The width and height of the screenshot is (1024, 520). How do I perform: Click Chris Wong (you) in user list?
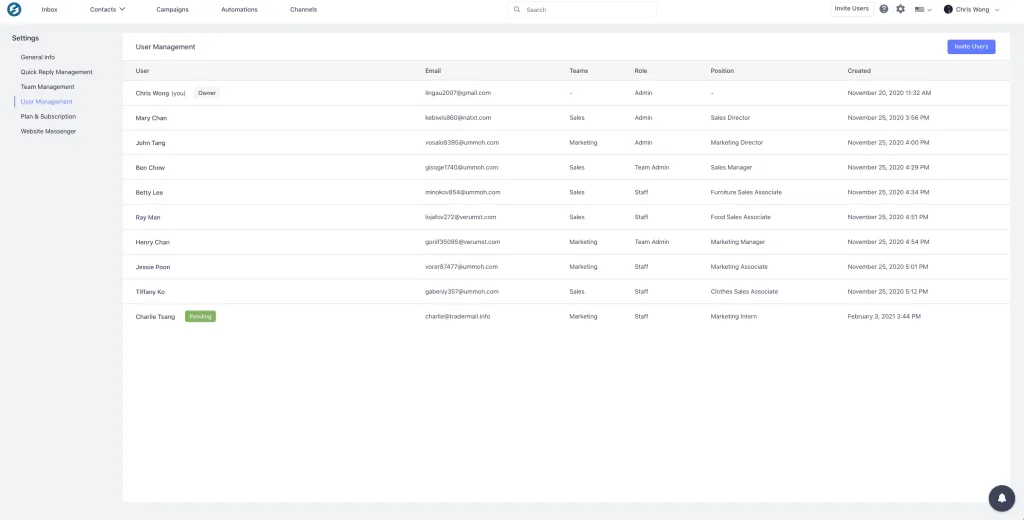160,93
